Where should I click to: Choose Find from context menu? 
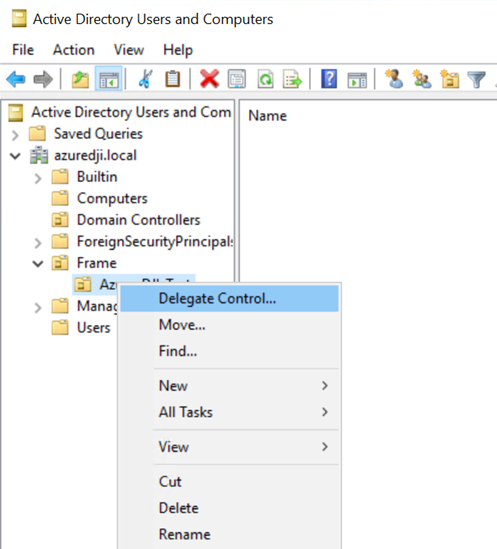point(229,351)
